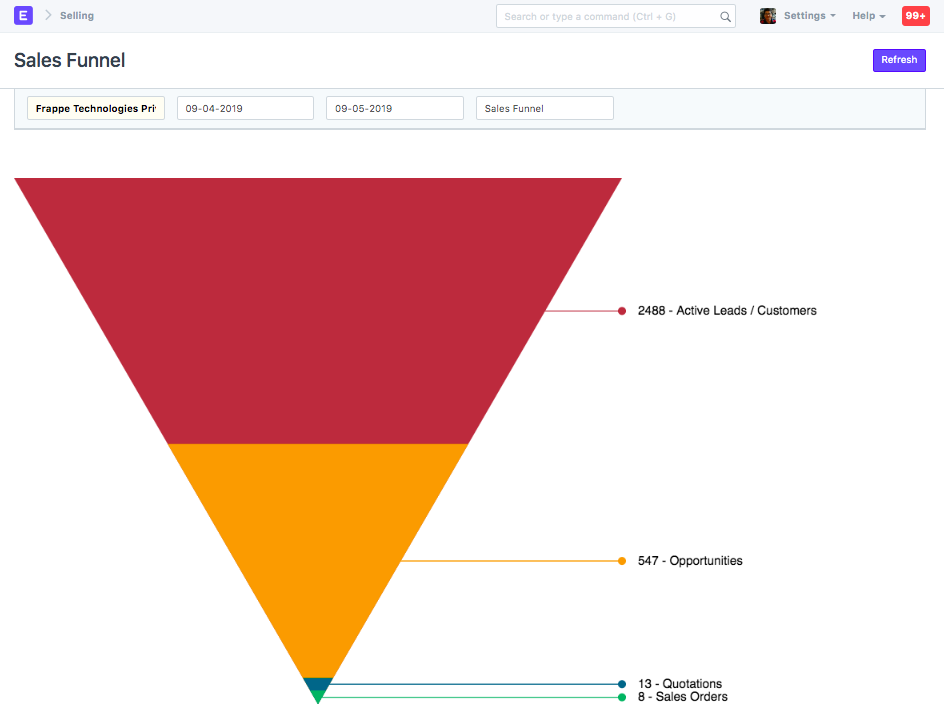Change the to date 09-05-2019

click(x=394, y=108)
